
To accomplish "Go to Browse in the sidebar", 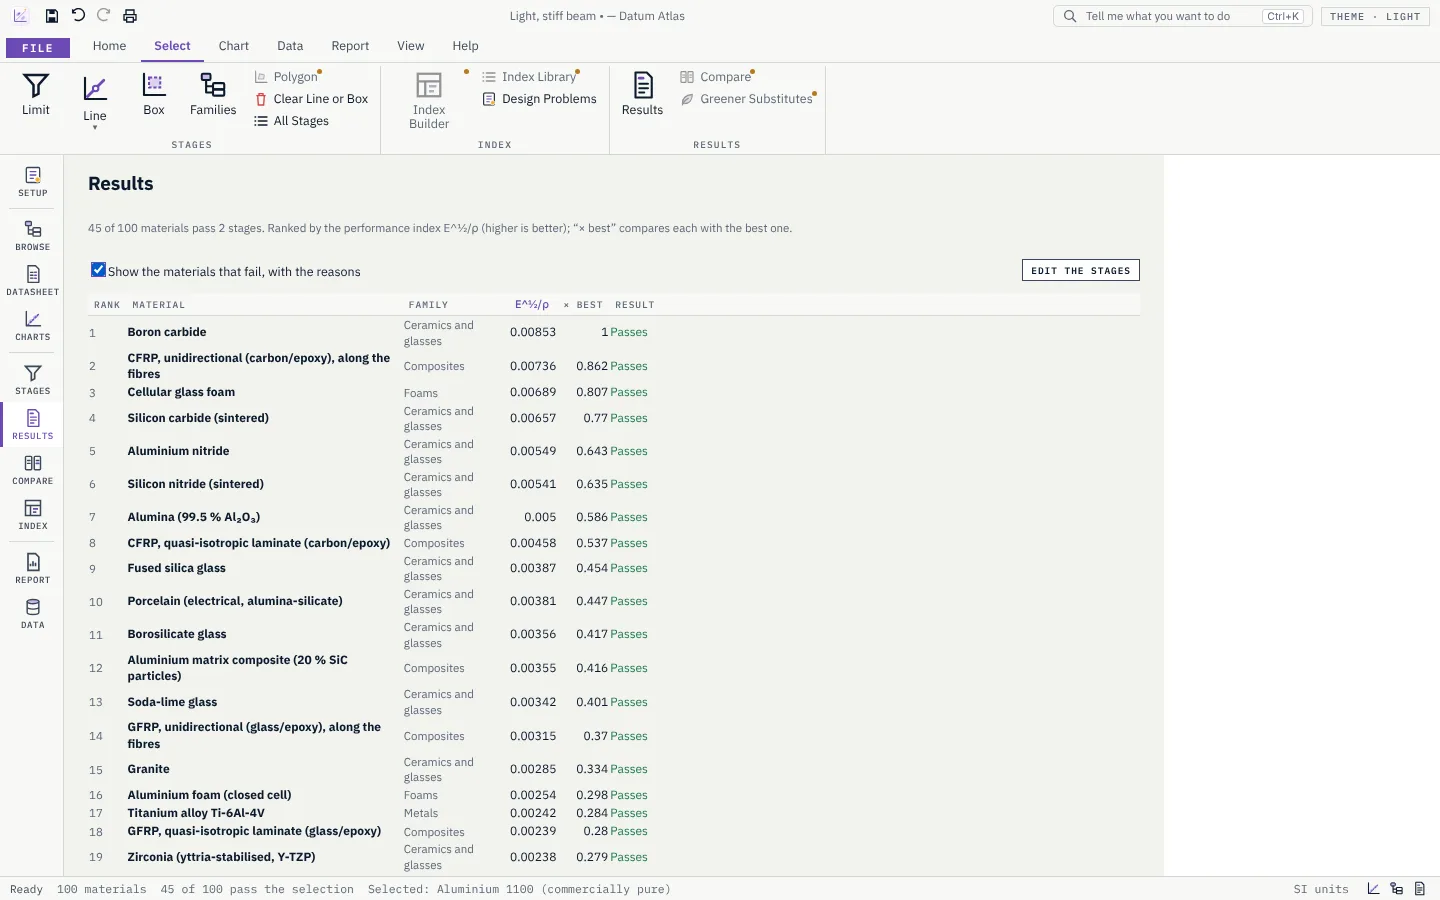I will click(33, 236).
